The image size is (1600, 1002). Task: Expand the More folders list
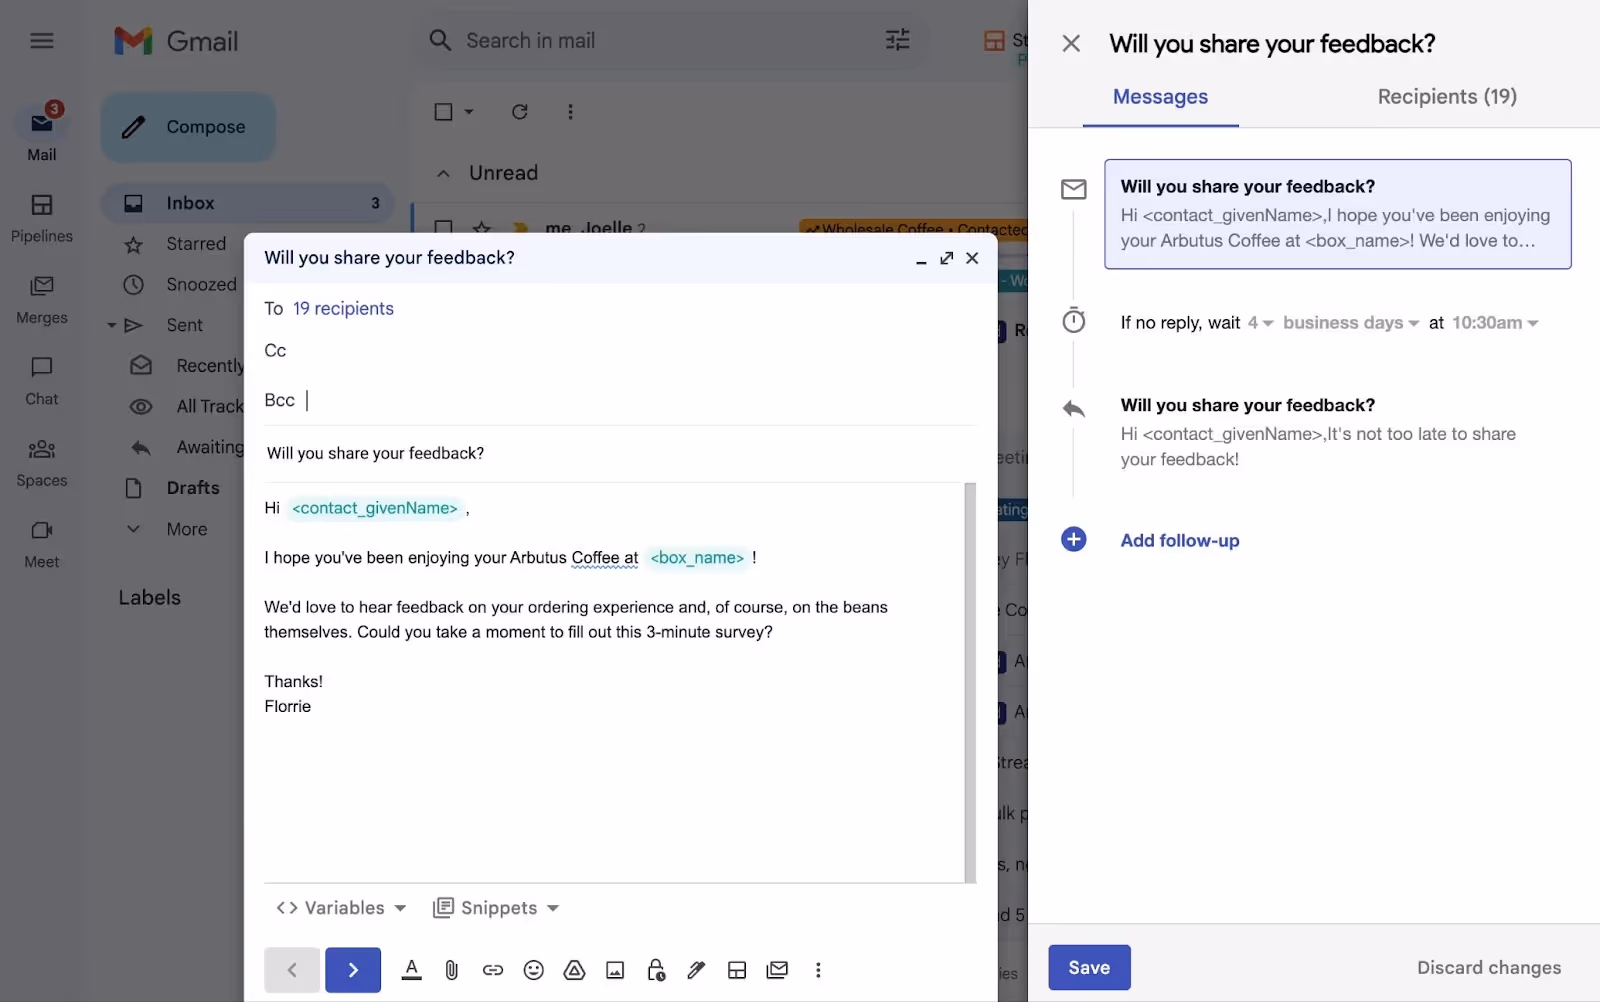coord(186,529)
